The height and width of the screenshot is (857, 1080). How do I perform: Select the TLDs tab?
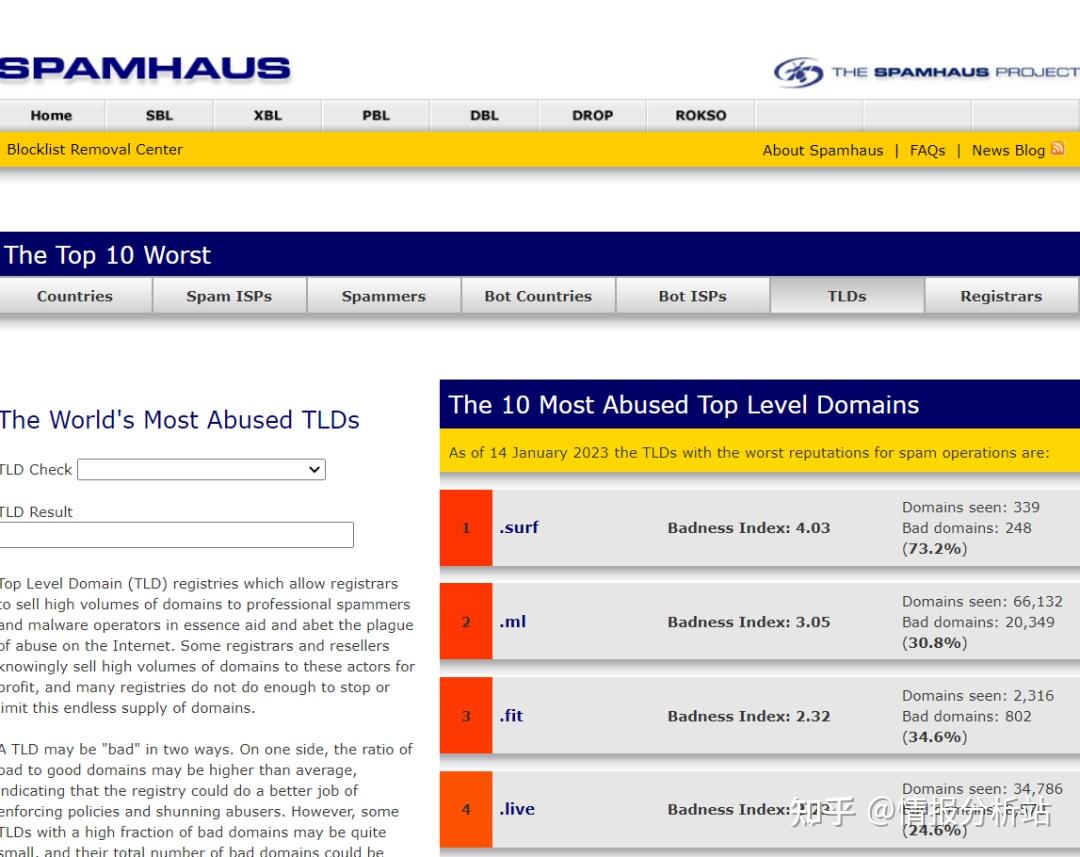tap(847, 296)
